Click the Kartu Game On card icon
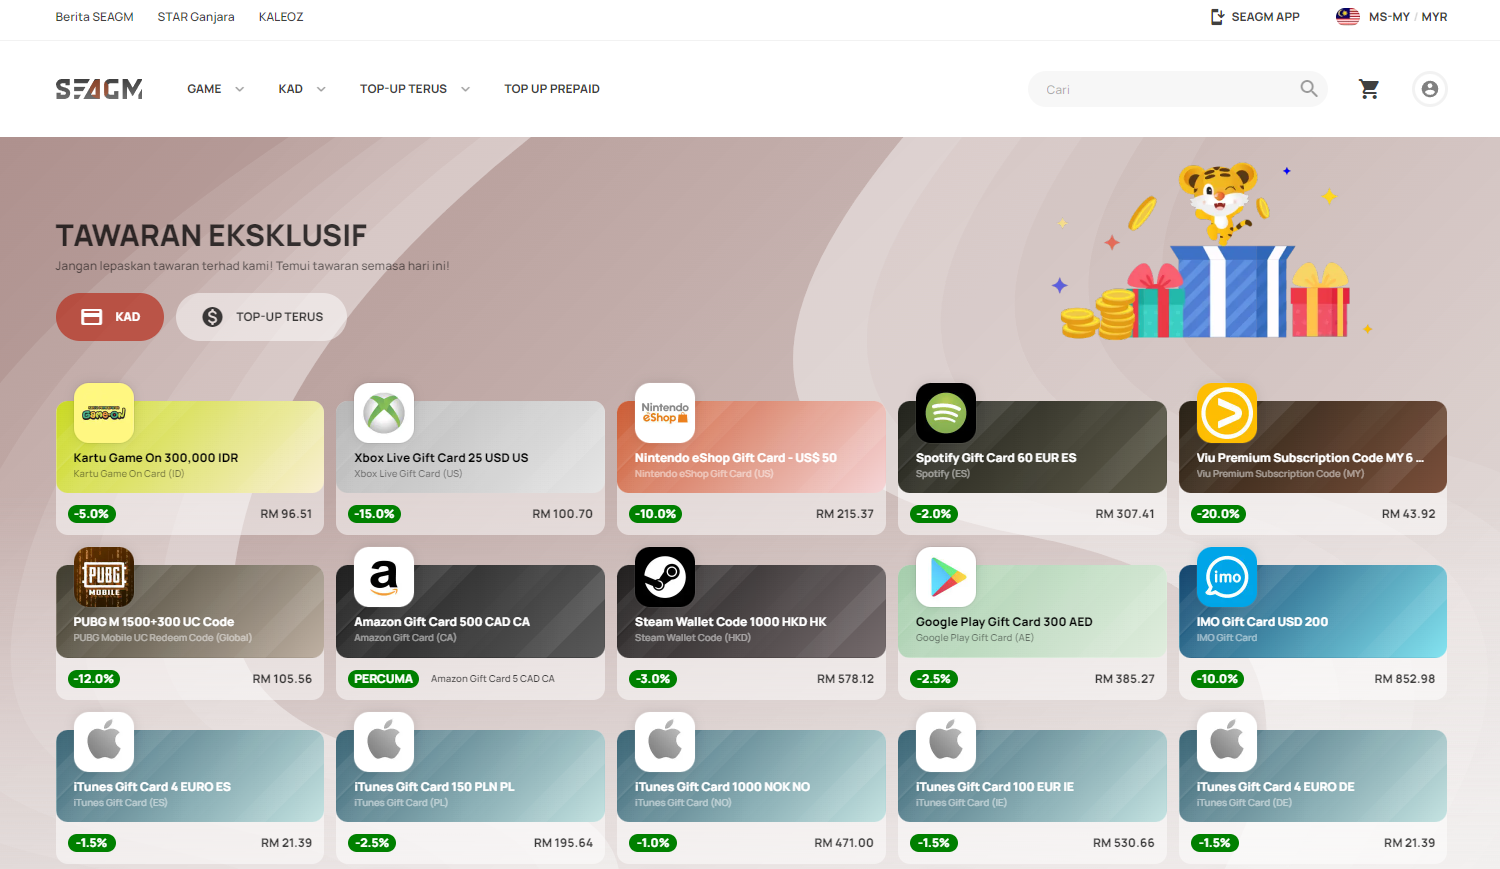 click(104, 413)
